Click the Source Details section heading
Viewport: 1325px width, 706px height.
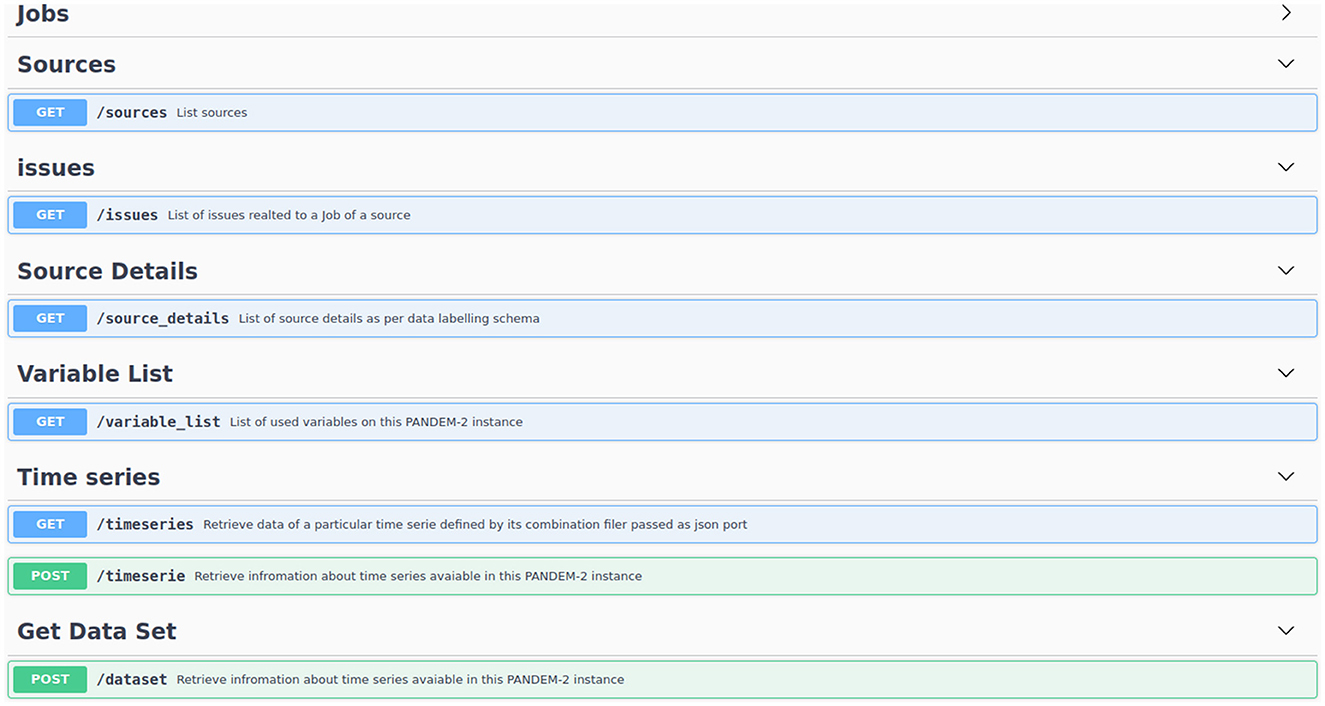pos(107,271)
